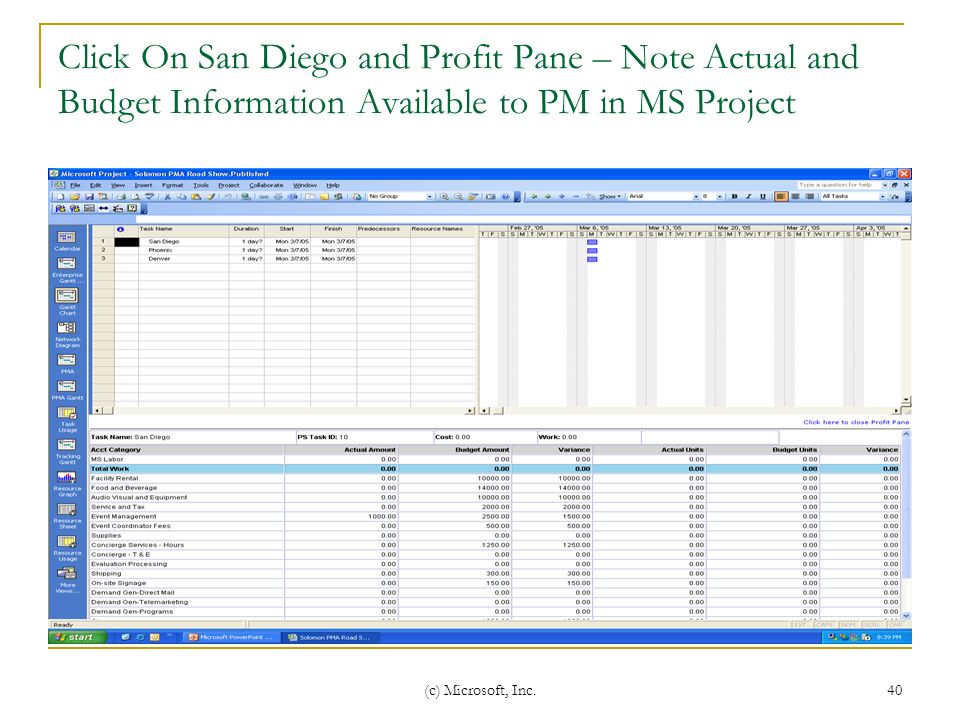The height and width of the screenshot is (720, 960).
Task: Switch to Tracking Gantt view
Action: click(67, 451)
